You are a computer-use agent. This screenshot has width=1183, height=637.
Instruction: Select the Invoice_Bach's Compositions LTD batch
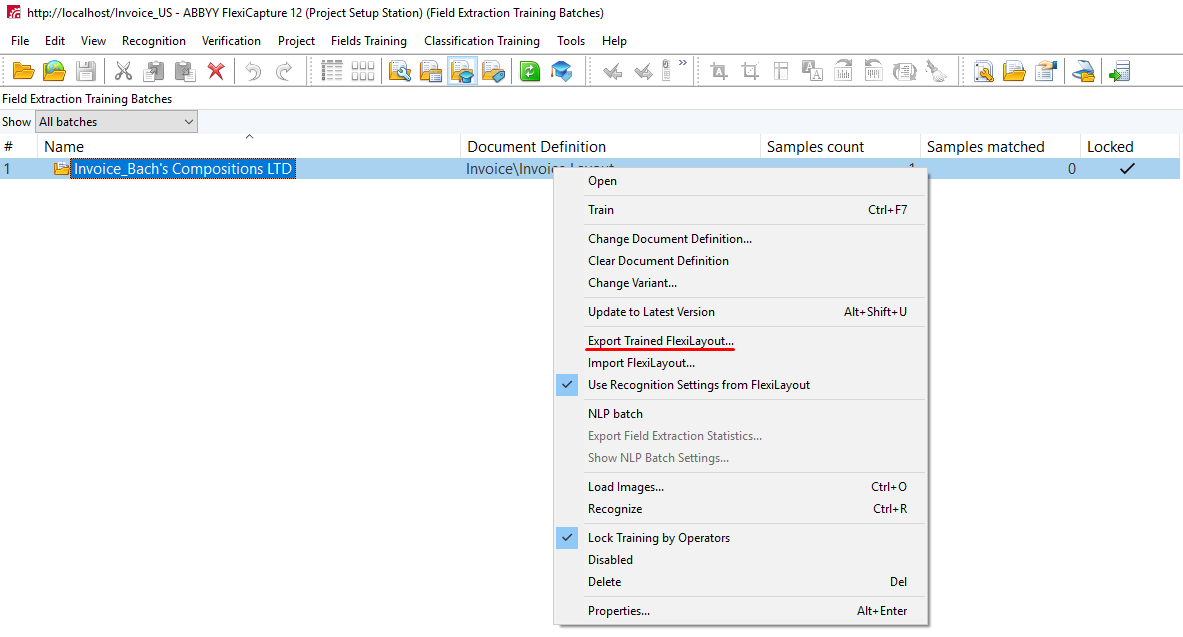(183, 168)
